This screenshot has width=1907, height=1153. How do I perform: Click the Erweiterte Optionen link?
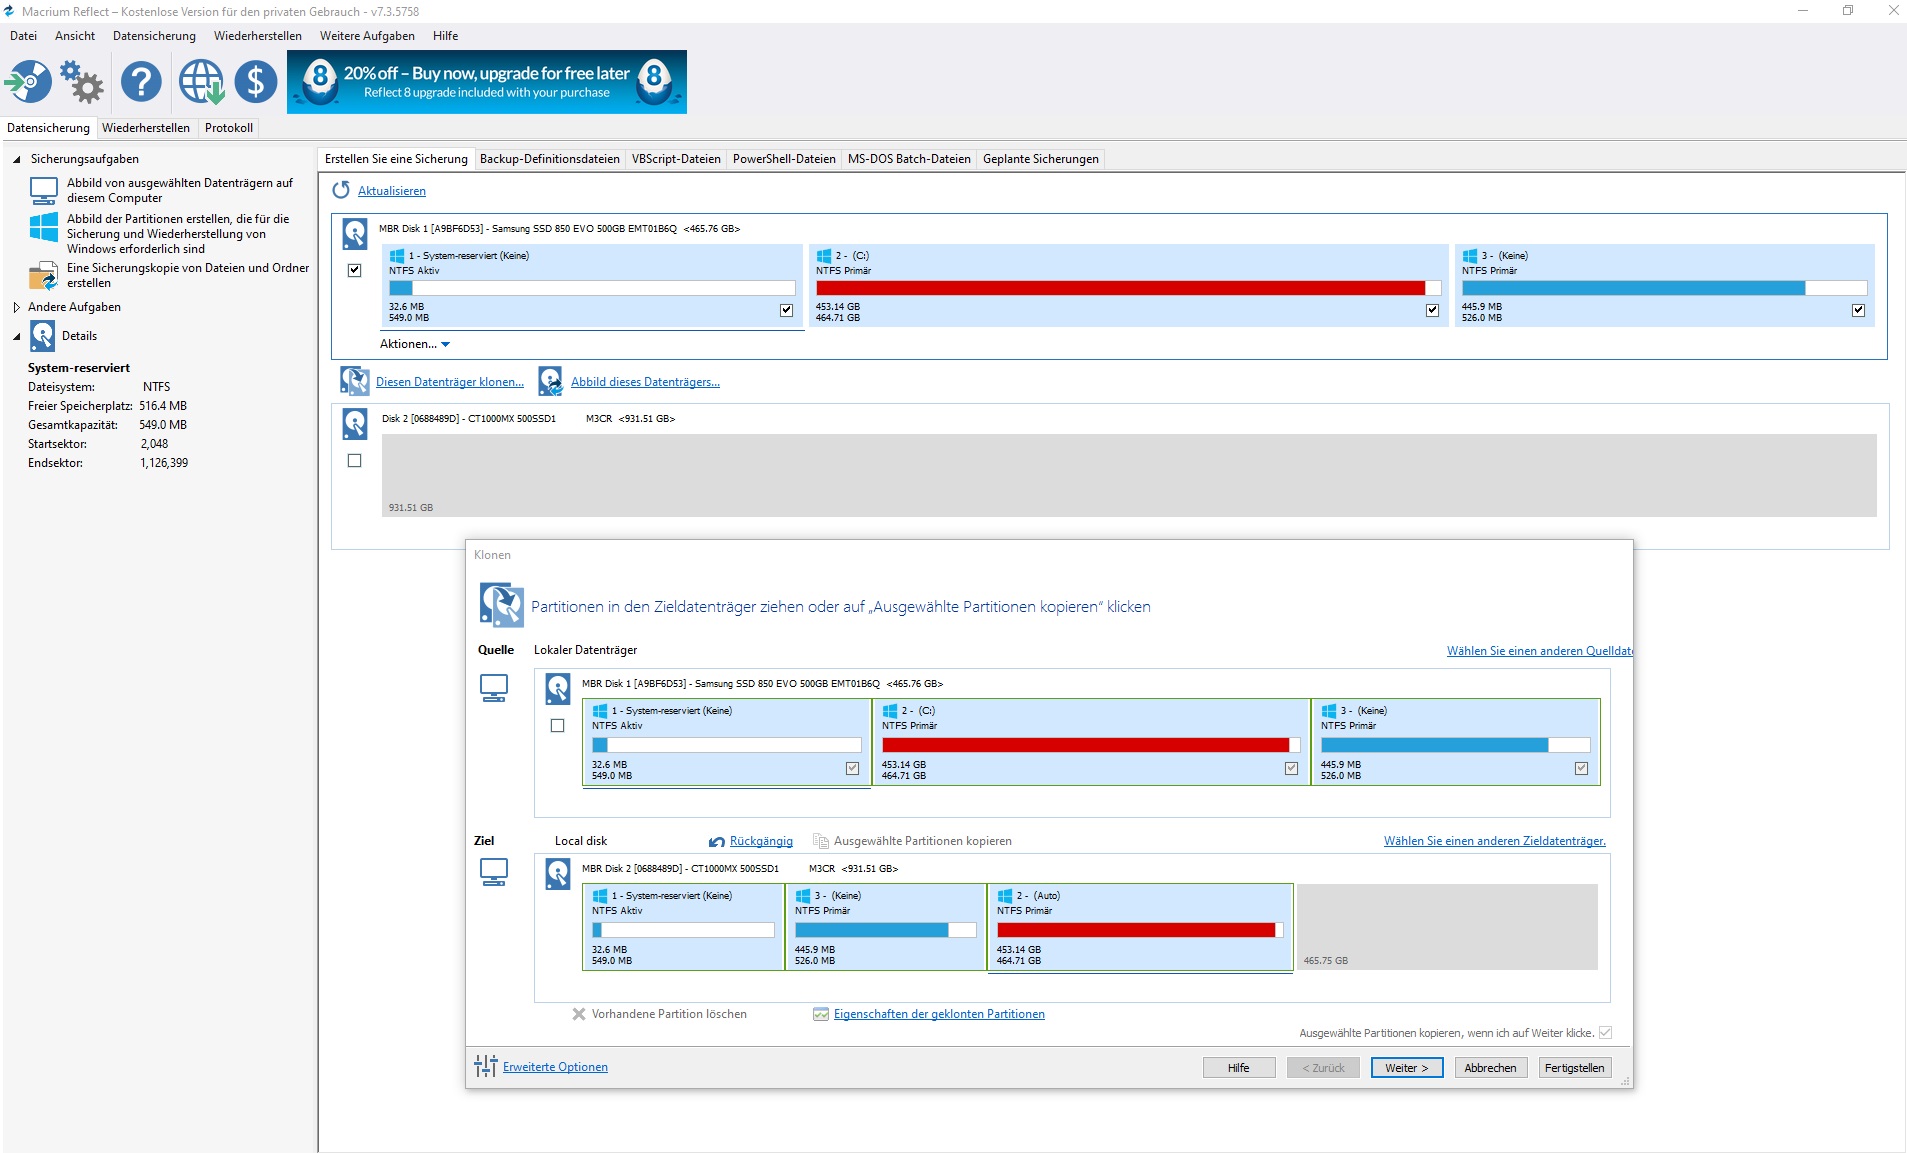pyautogui.click(x=555, y=1067)
